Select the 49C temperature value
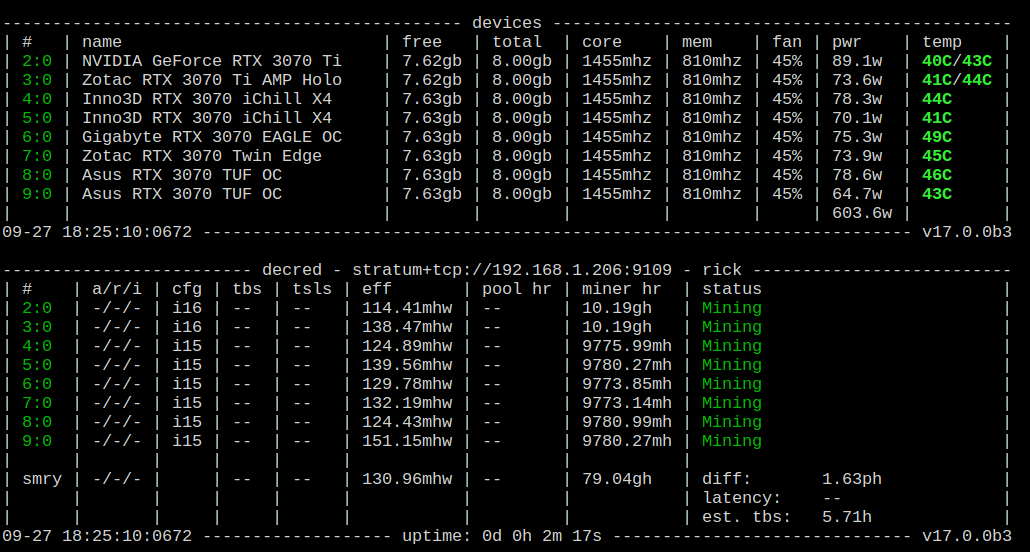This screenshot has width=1030, height=552. [x=937, y=137]
